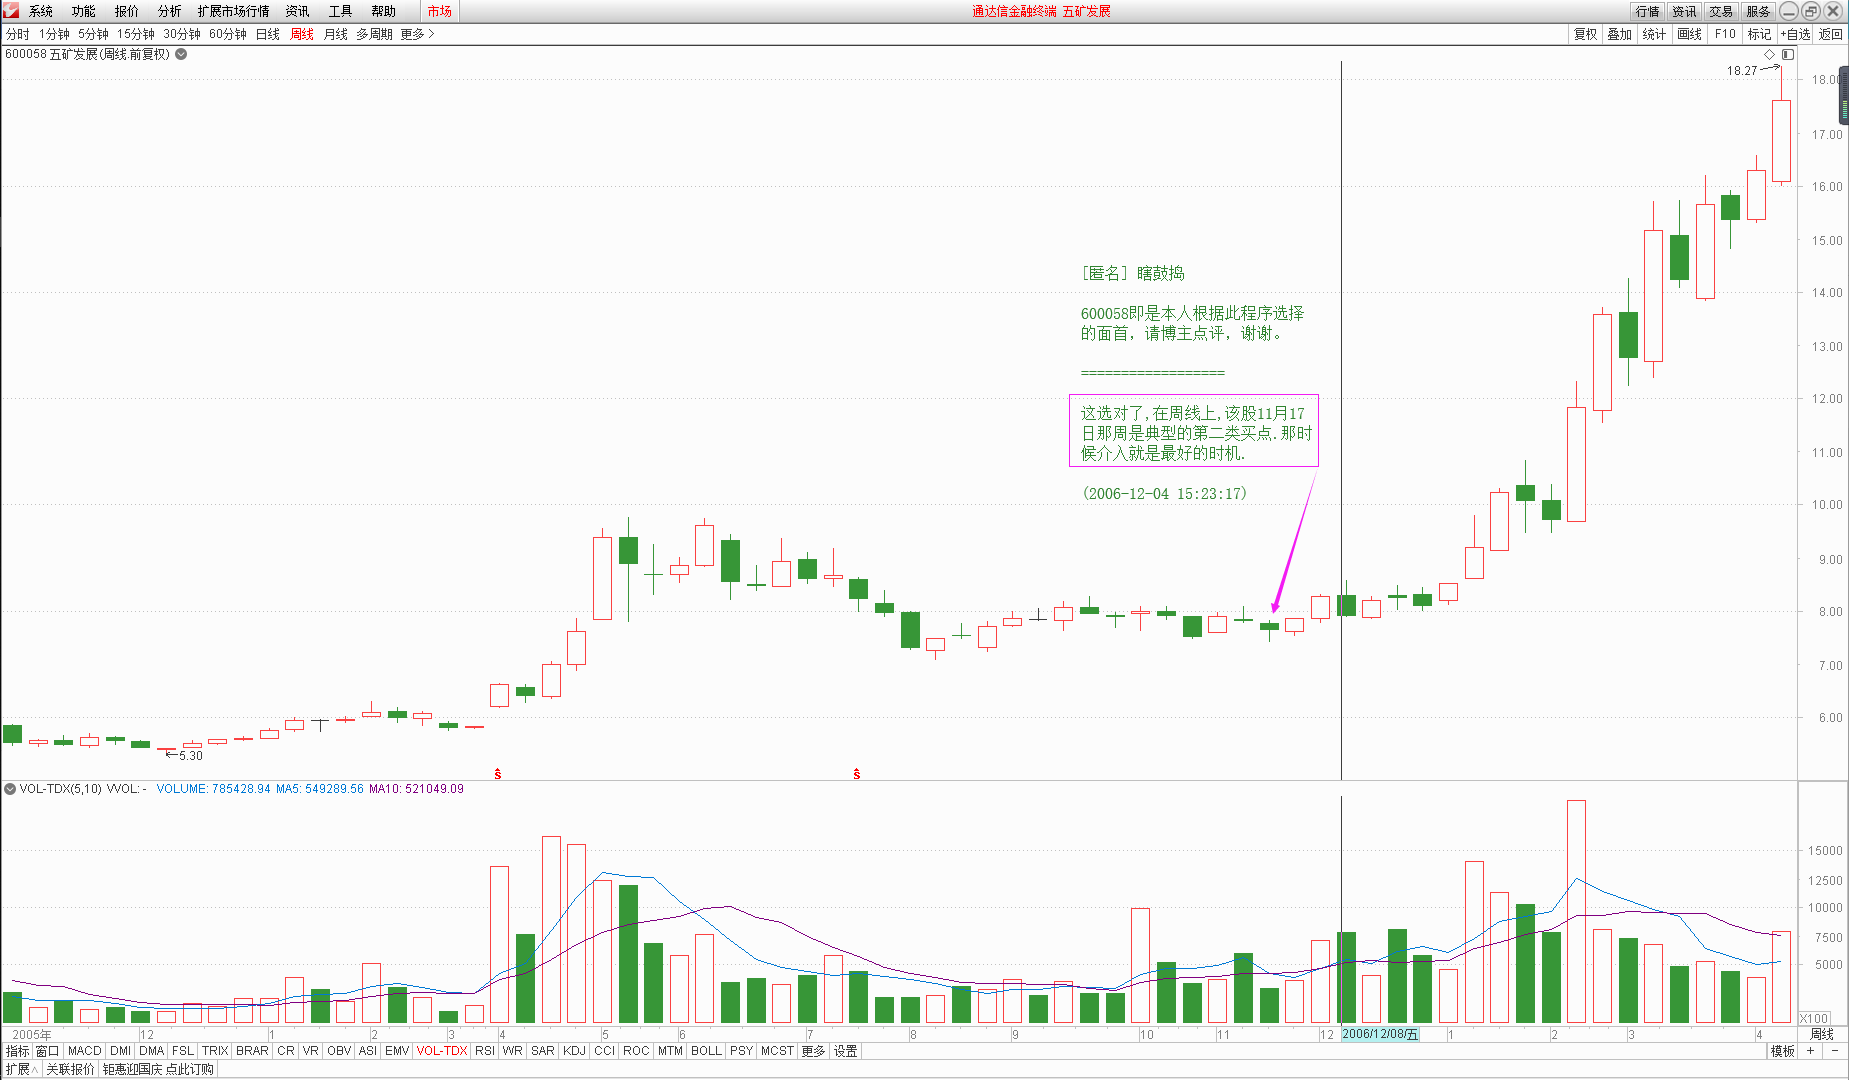This screenshot has height=1080, width=1849.
Task: Switch chart period to 月线
Action: click(336, 34)
